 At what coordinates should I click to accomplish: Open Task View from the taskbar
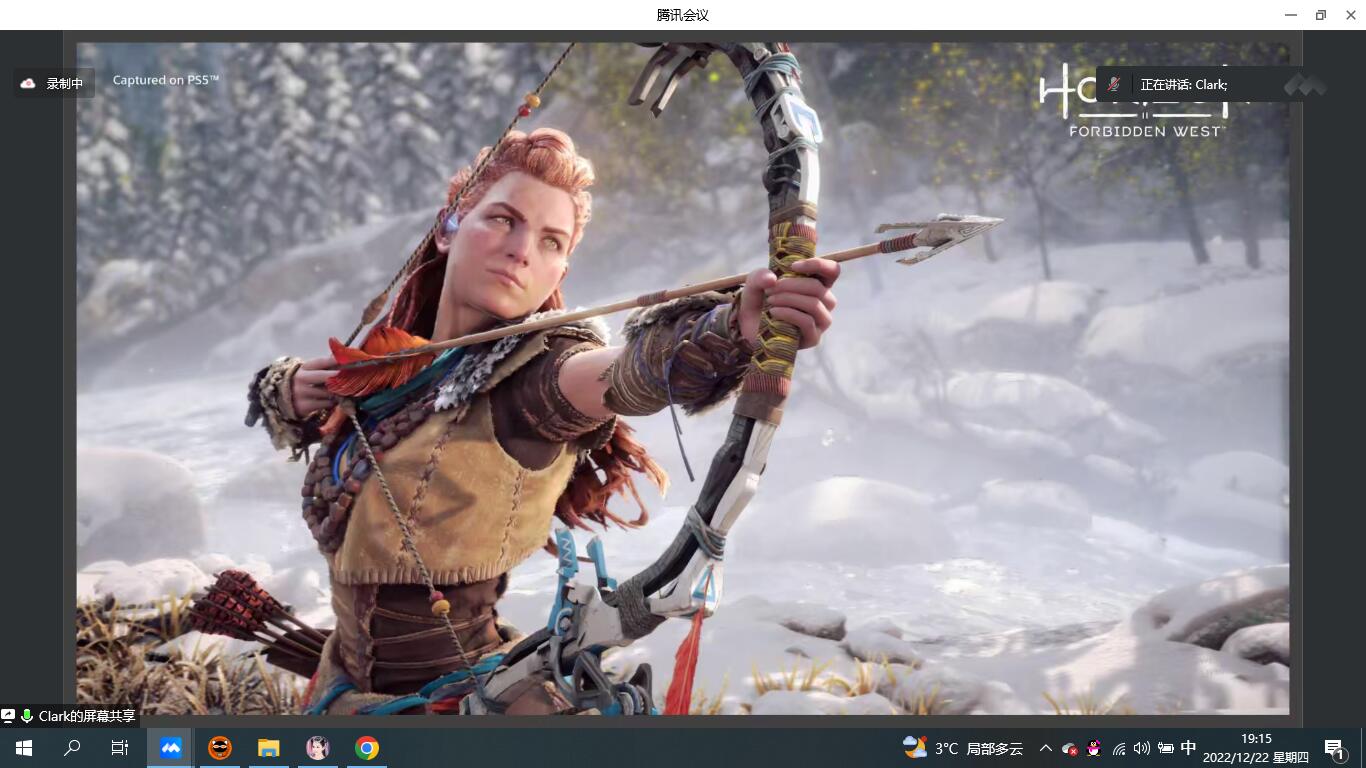(119, 748)
